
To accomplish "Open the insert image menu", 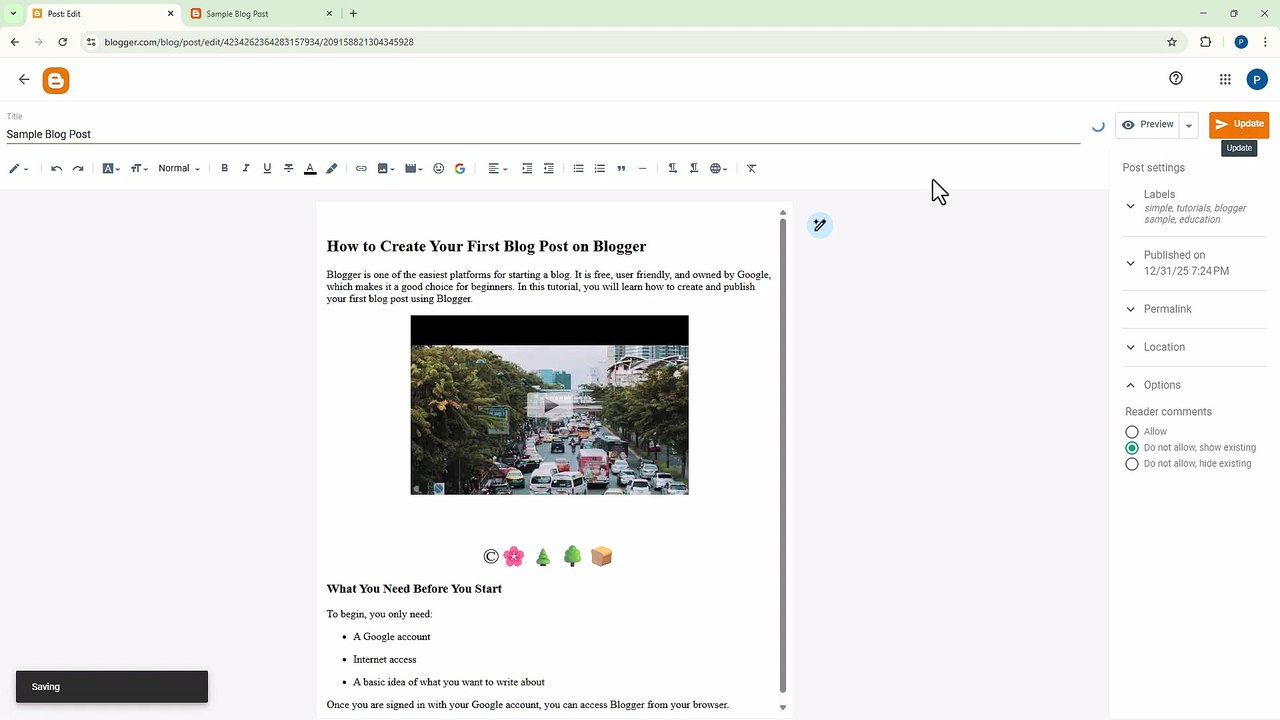I will pyautogui.click(x=386, y=168).
